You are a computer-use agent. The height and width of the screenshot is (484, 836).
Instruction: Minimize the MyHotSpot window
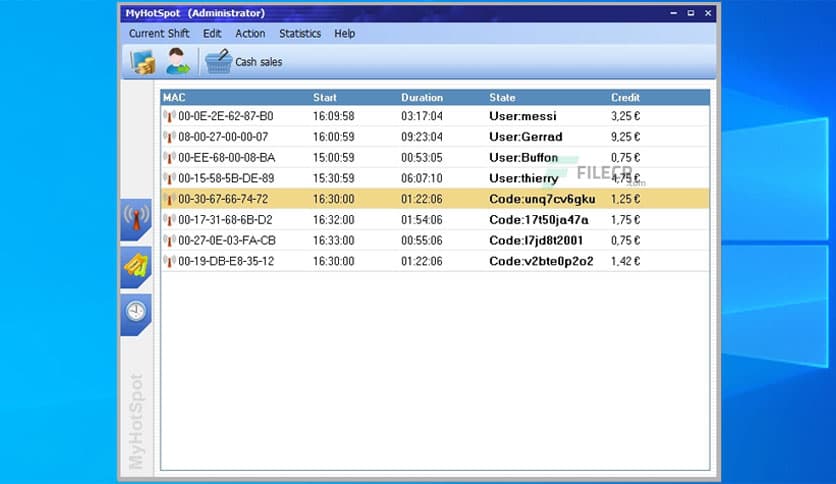674,13
